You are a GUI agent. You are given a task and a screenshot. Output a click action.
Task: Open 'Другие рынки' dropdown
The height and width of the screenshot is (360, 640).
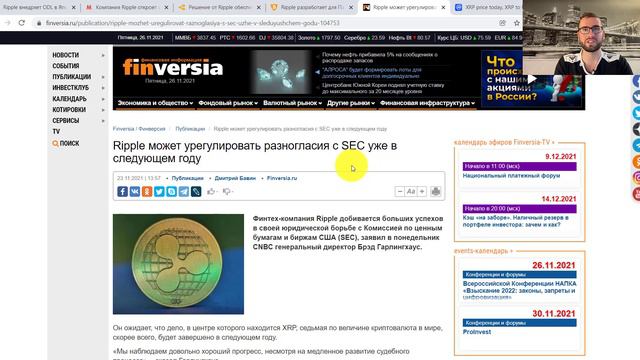(x=351, y=103)
